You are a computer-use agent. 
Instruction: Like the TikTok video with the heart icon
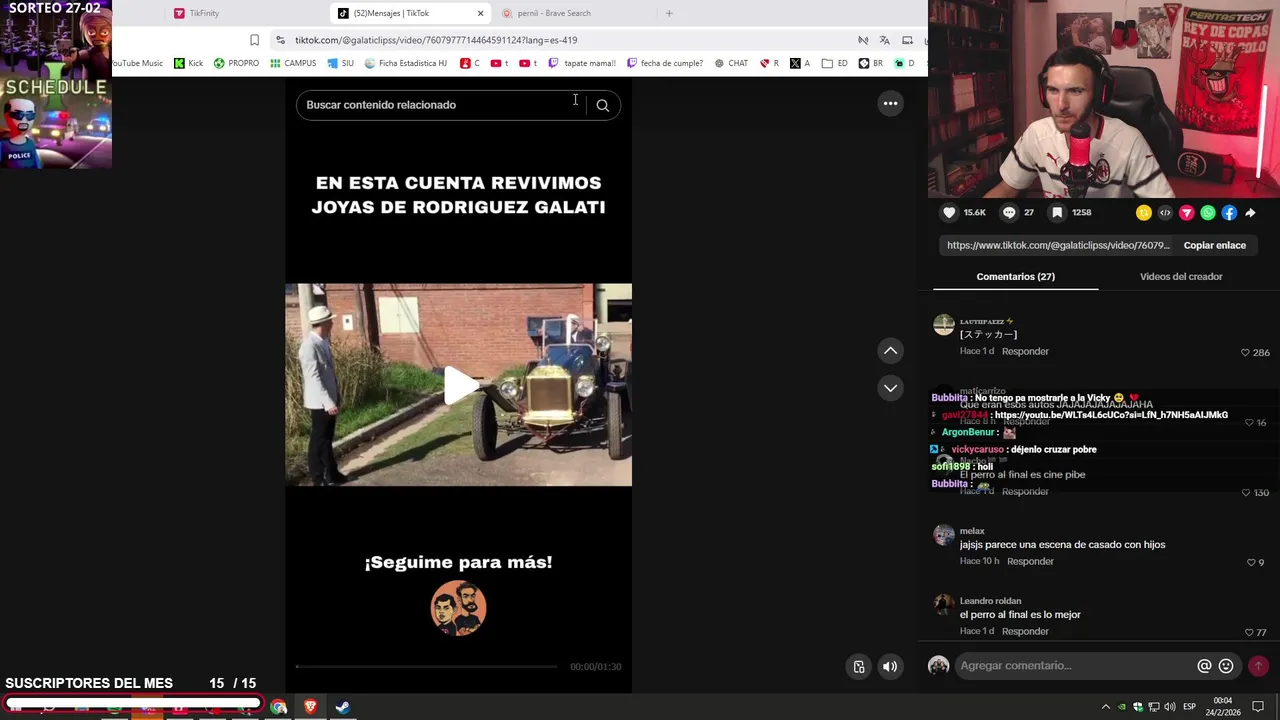tap(949, 212)
